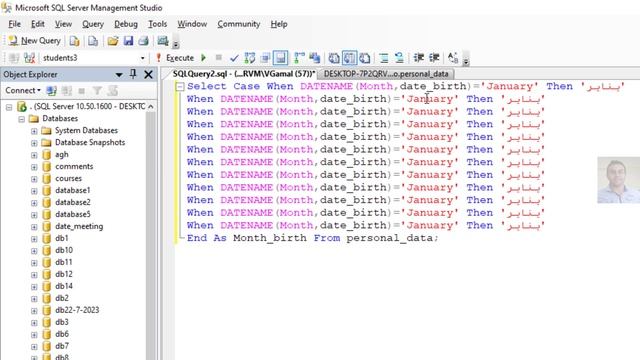Click Decrease Indent icon
The width and height of the screenshot is (640, 360).
[x=418, y=58]
